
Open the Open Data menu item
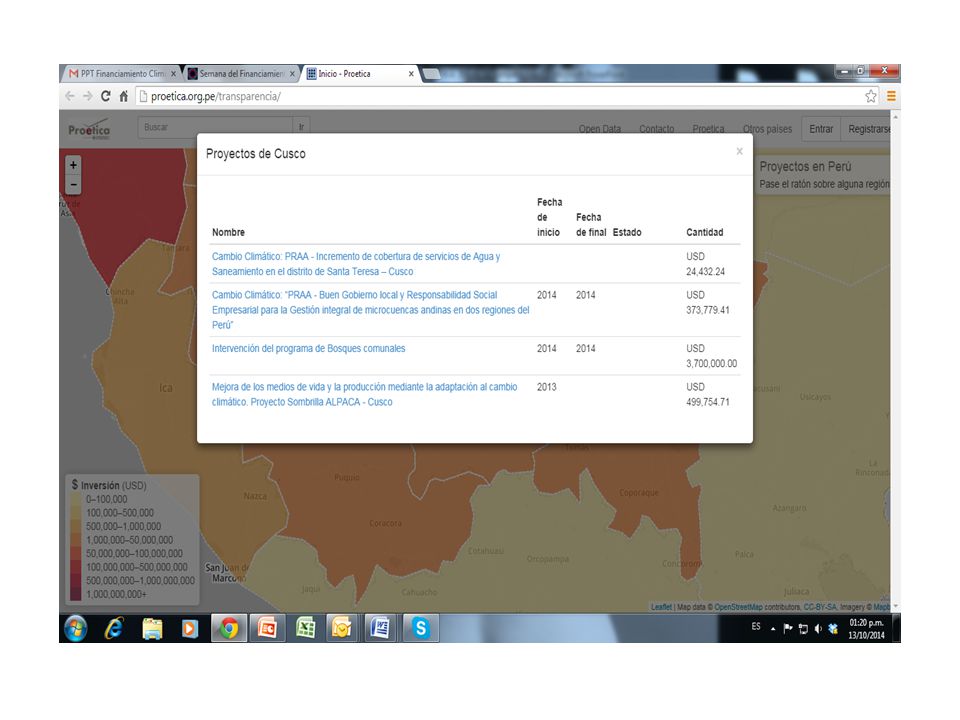(x=599, y=129)
